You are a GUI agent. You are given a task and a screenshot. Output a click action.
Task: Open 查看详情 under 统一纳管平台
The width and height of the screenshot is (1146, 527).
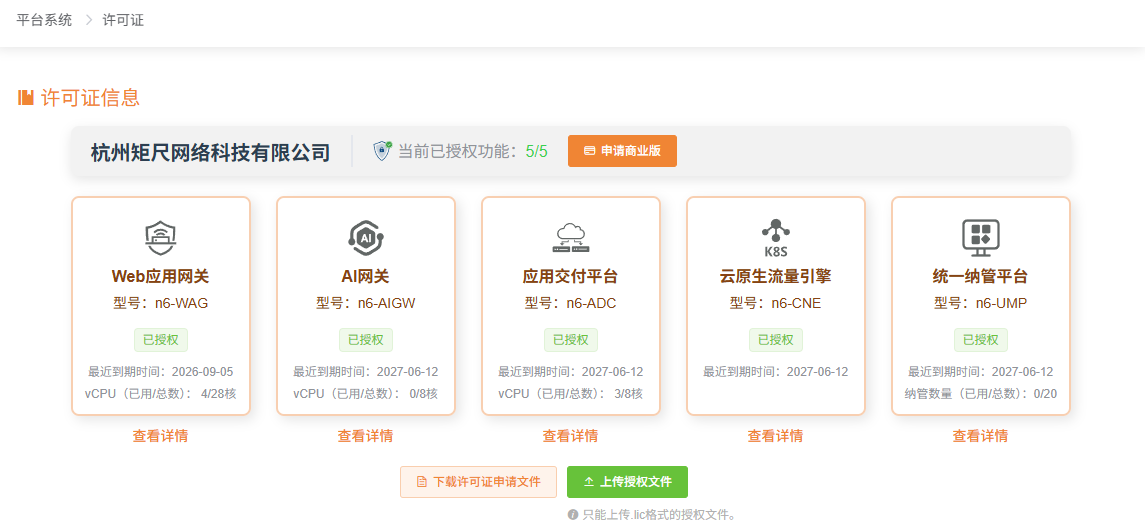[980, 436]
